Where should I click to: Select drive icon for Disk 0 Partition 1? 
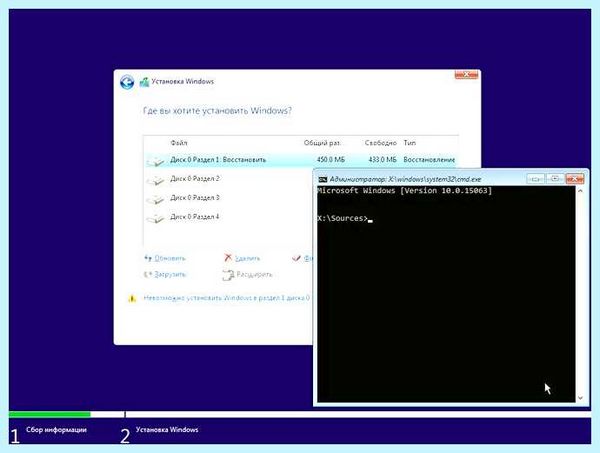pos(155,161)
